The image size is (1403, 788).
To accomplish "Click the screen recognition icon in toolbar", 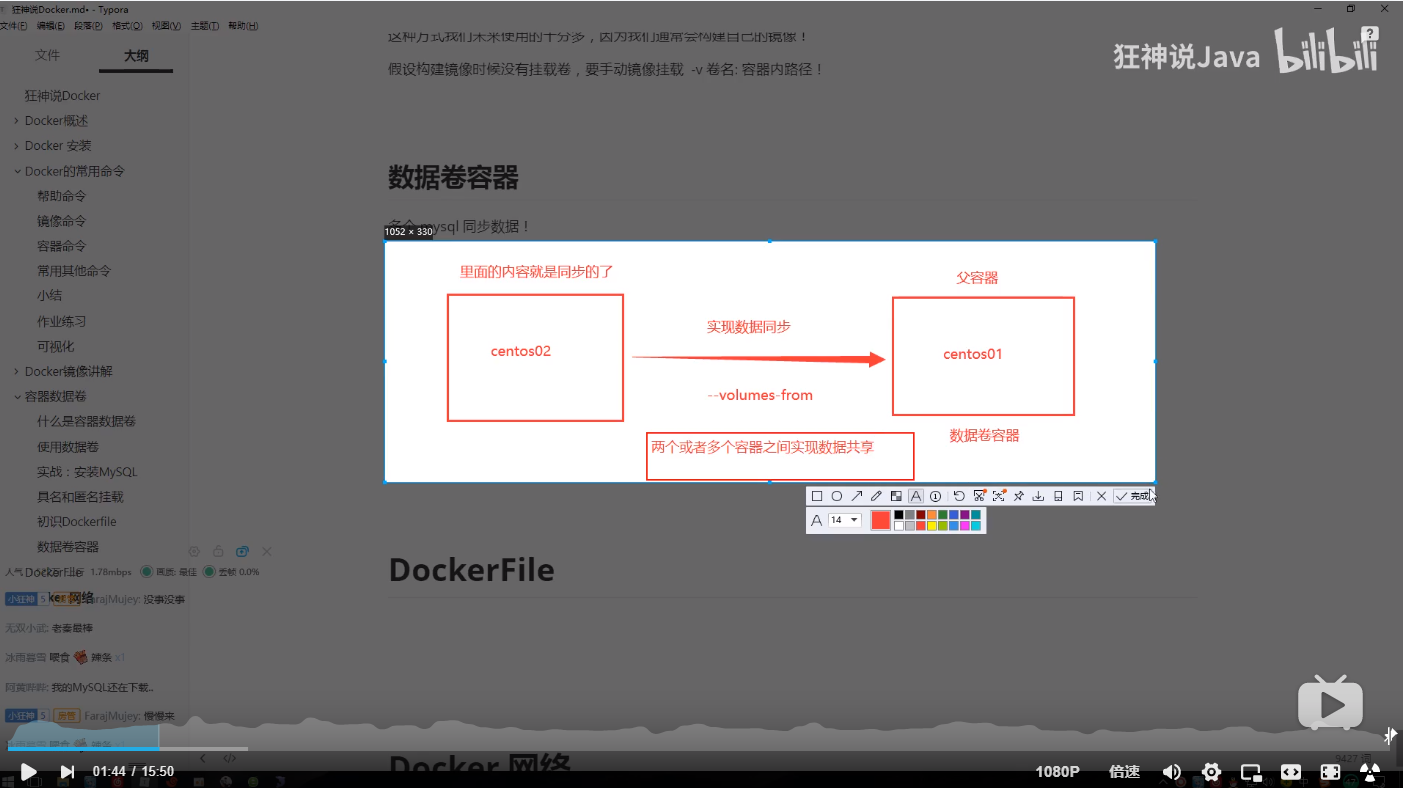I will coord(998,496).
